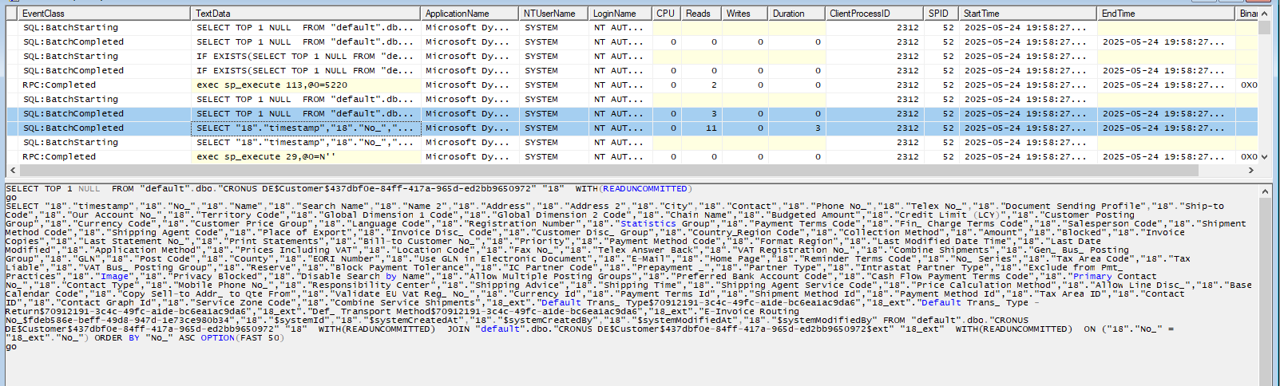Image resolution: width=1280 pixels, height=386 pixels.
Task: Click the Writes column header
Action: (x=746, y=14)
